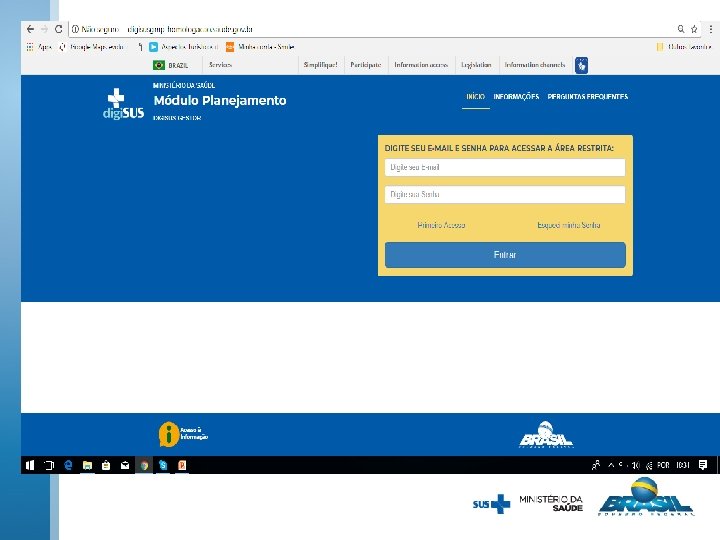Open PowerPoint from the taskbar
720x540 pixels.
182,465
